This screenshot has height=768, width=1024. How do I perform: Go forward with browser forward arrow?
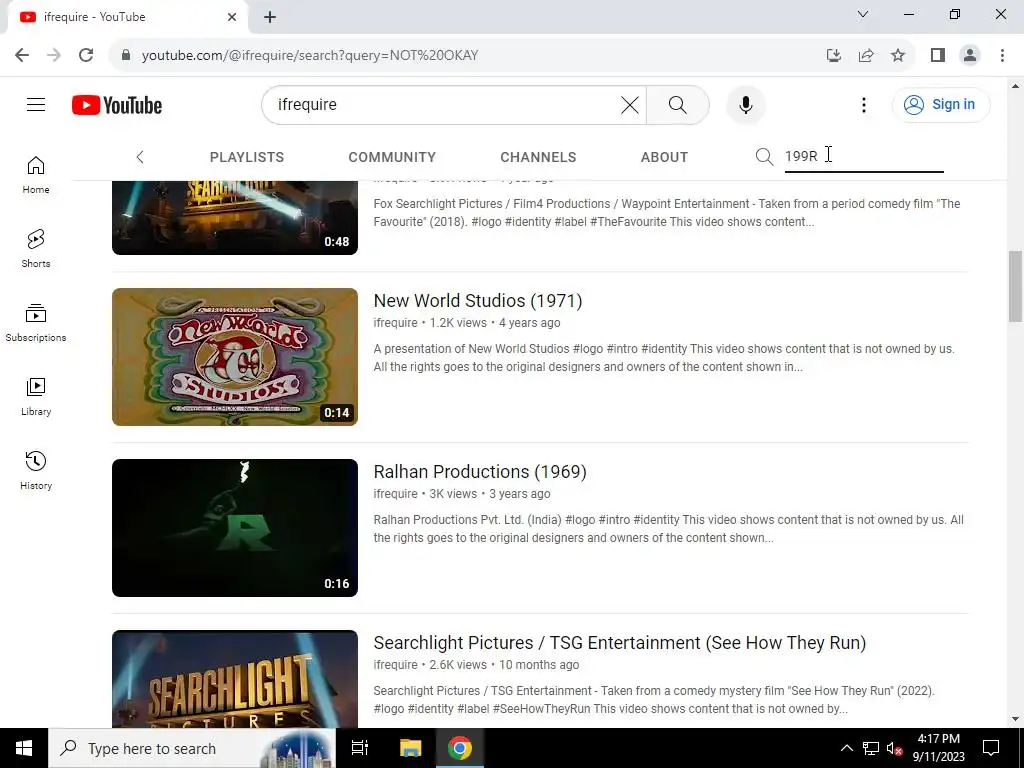pos(54,55)
